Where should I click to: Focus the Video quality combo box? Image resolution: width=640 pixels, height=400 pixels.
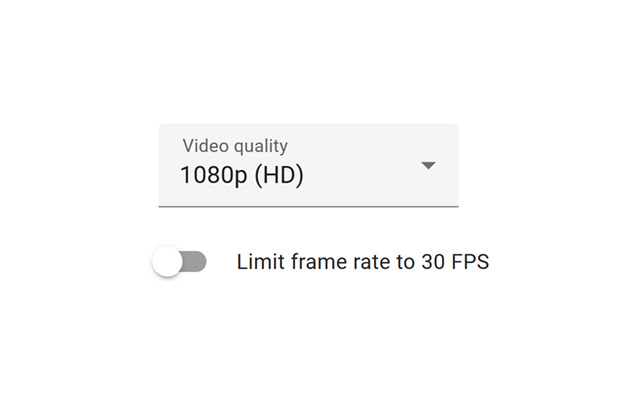click(x=308, y=165)
